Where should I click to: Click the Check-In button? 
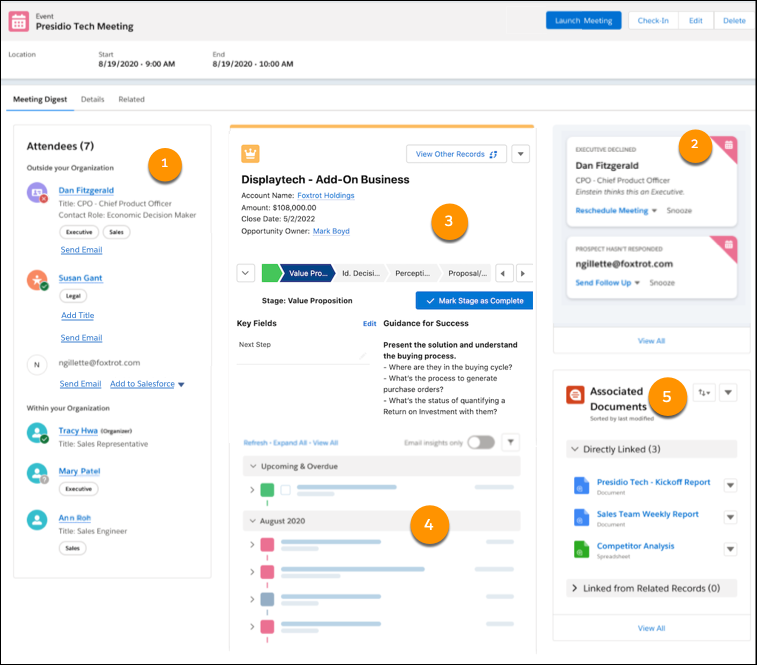coord(653,21)
